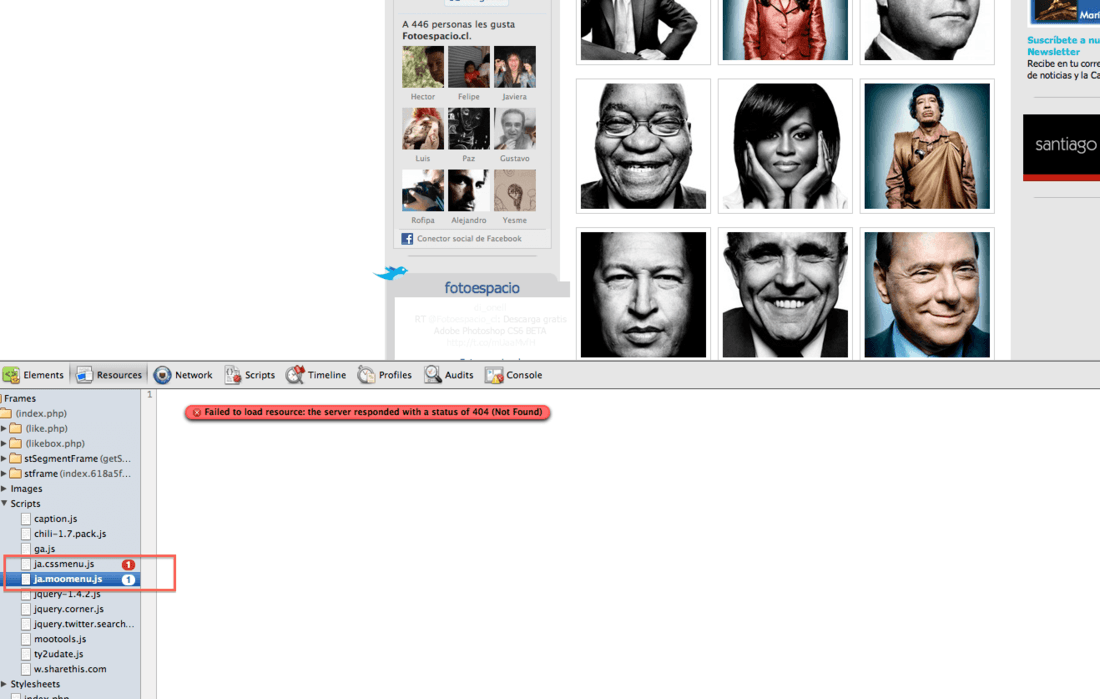Viewport: 1100px width, 699px height.
Task: Open the Timeline panel icon
Action: click(x=295, y=375)
